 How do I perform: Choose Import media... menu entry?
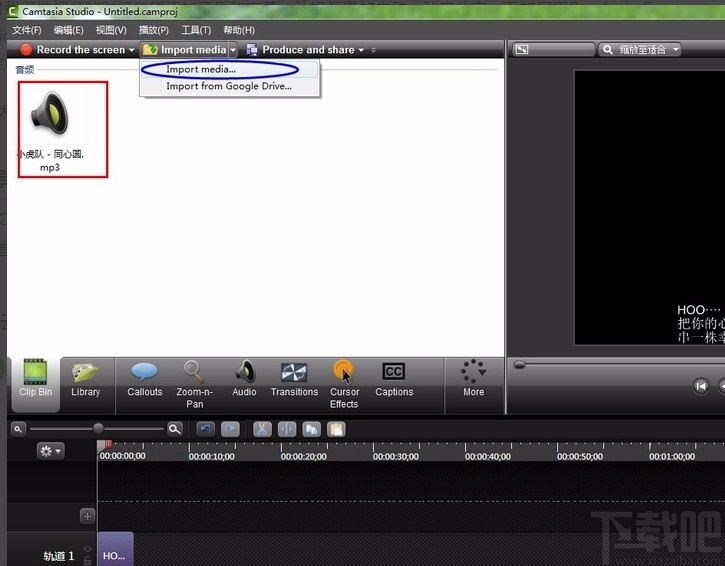pos(229,69)
